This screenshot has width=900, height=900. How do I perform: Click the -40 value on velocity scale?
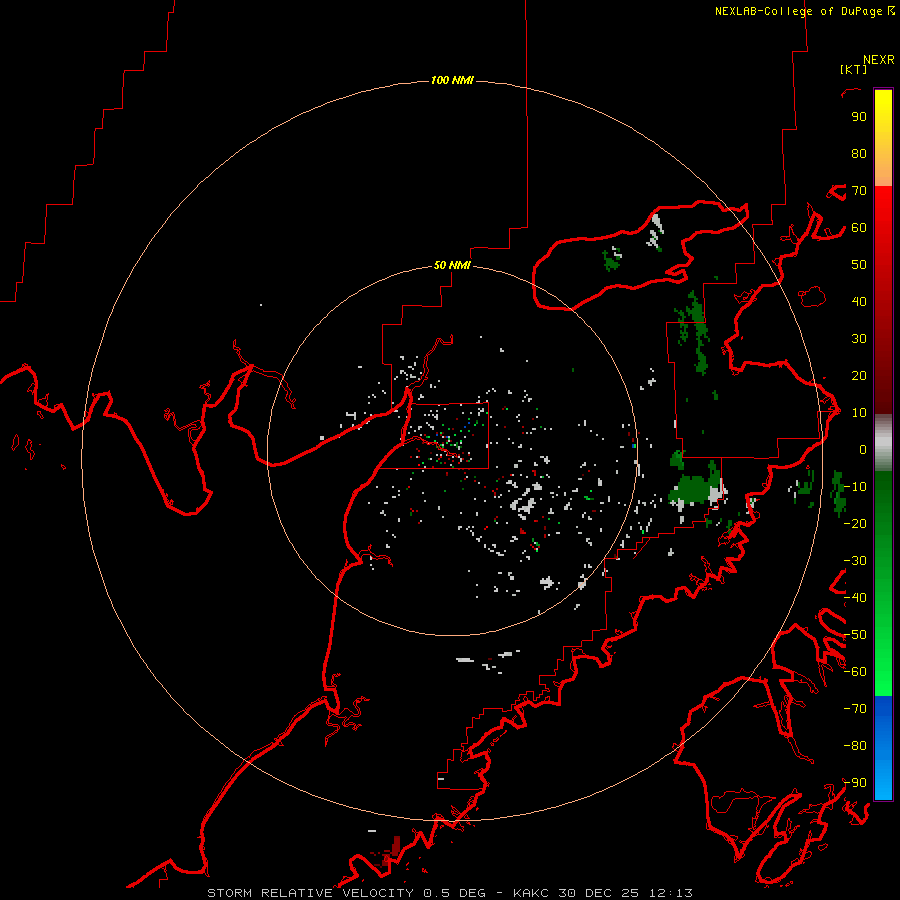coord(855,598)
